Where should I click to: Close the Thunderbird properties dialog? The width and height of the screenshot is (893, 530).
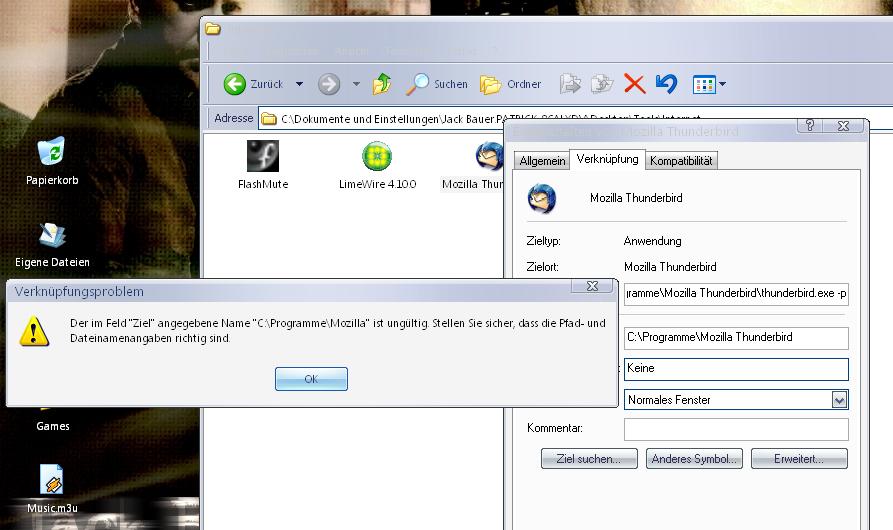(843, 126)
